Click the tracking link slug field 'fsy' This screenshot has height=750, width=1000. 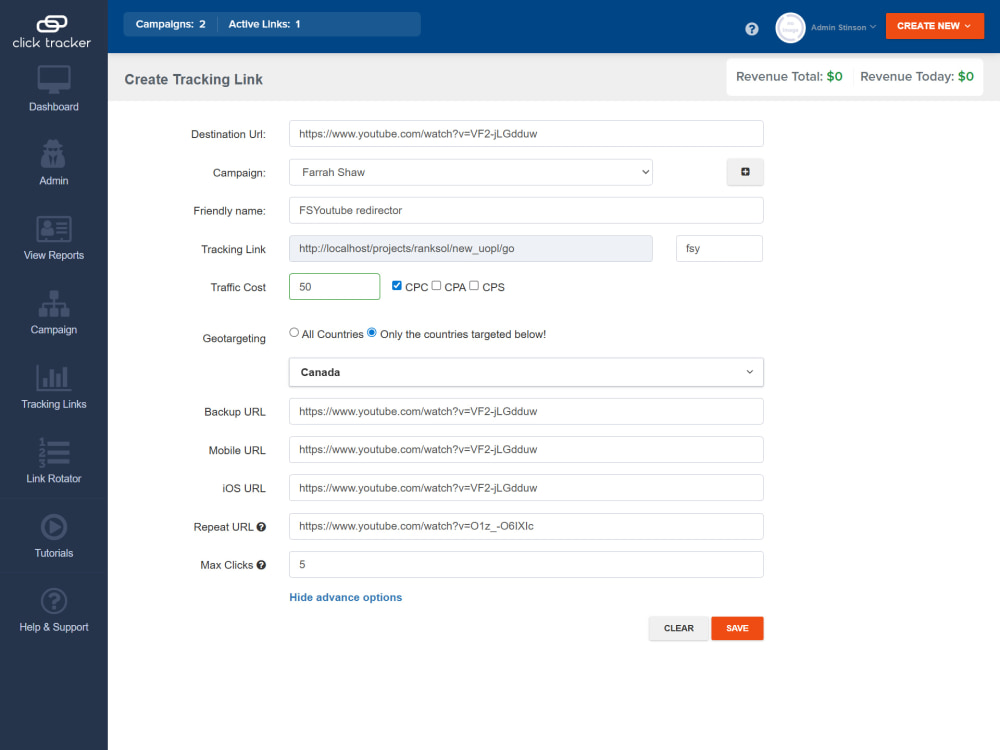719,249
